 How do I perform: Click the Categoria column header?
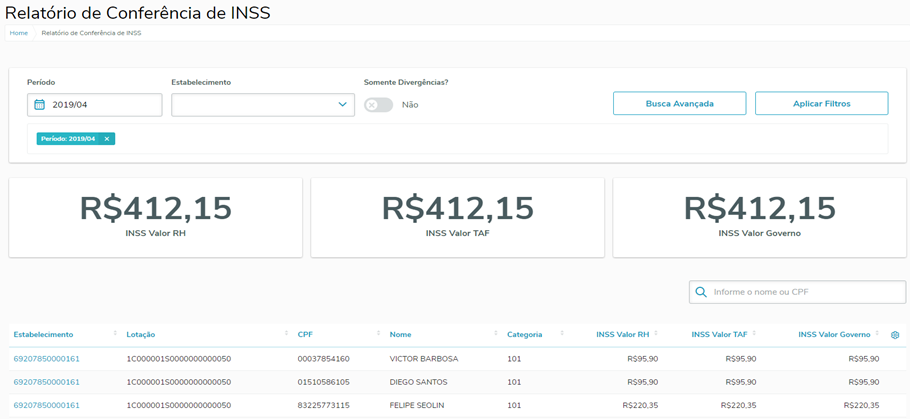pos(525,334)
